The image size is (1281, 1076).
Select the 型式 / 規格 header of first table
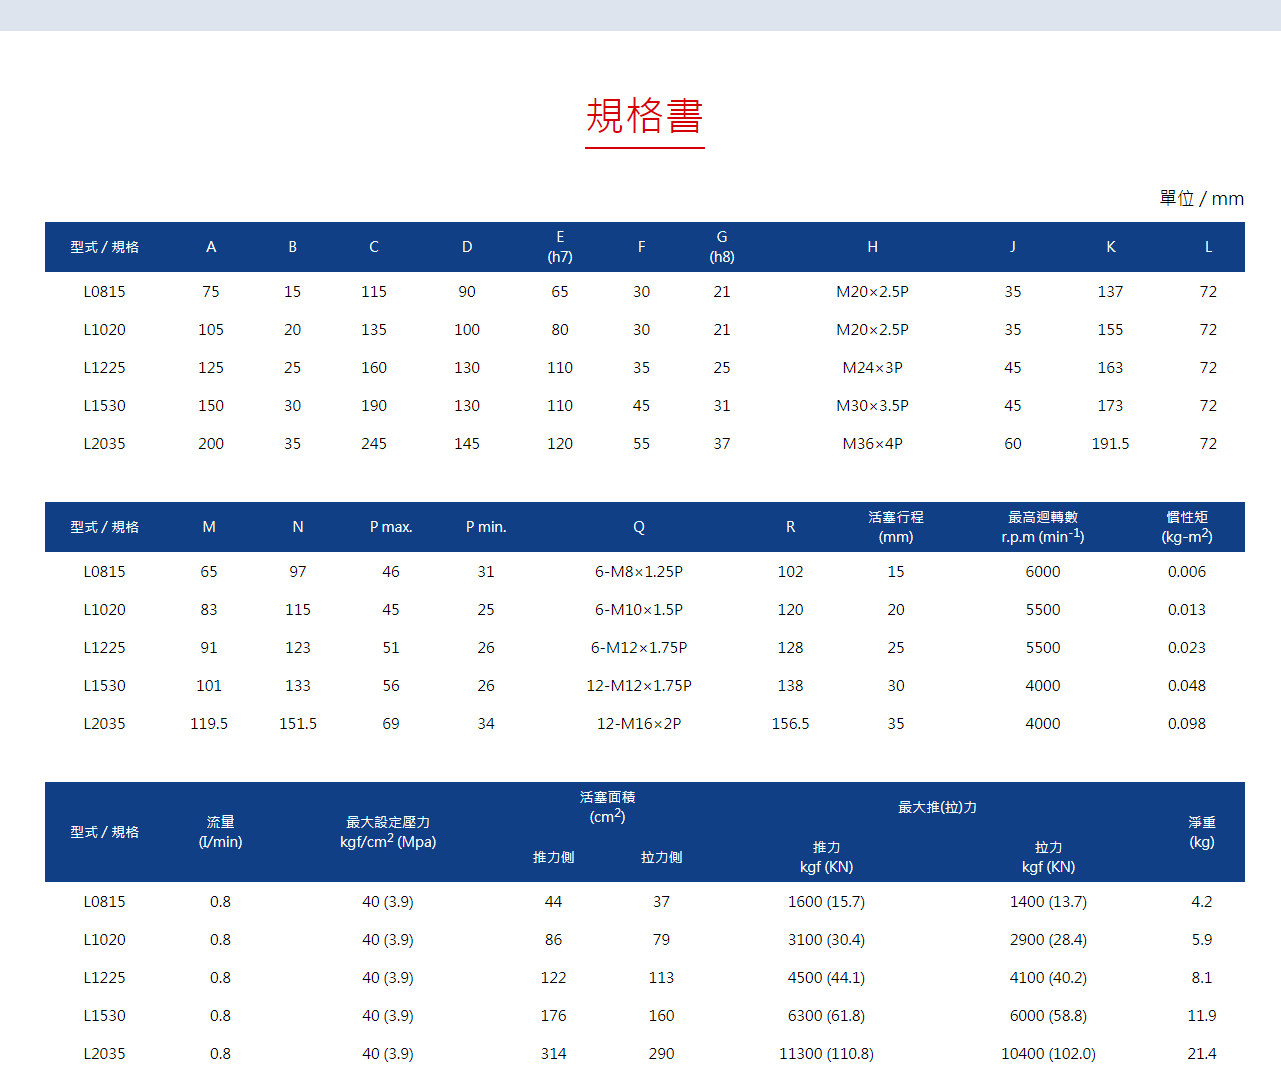[x=104, y=246]
